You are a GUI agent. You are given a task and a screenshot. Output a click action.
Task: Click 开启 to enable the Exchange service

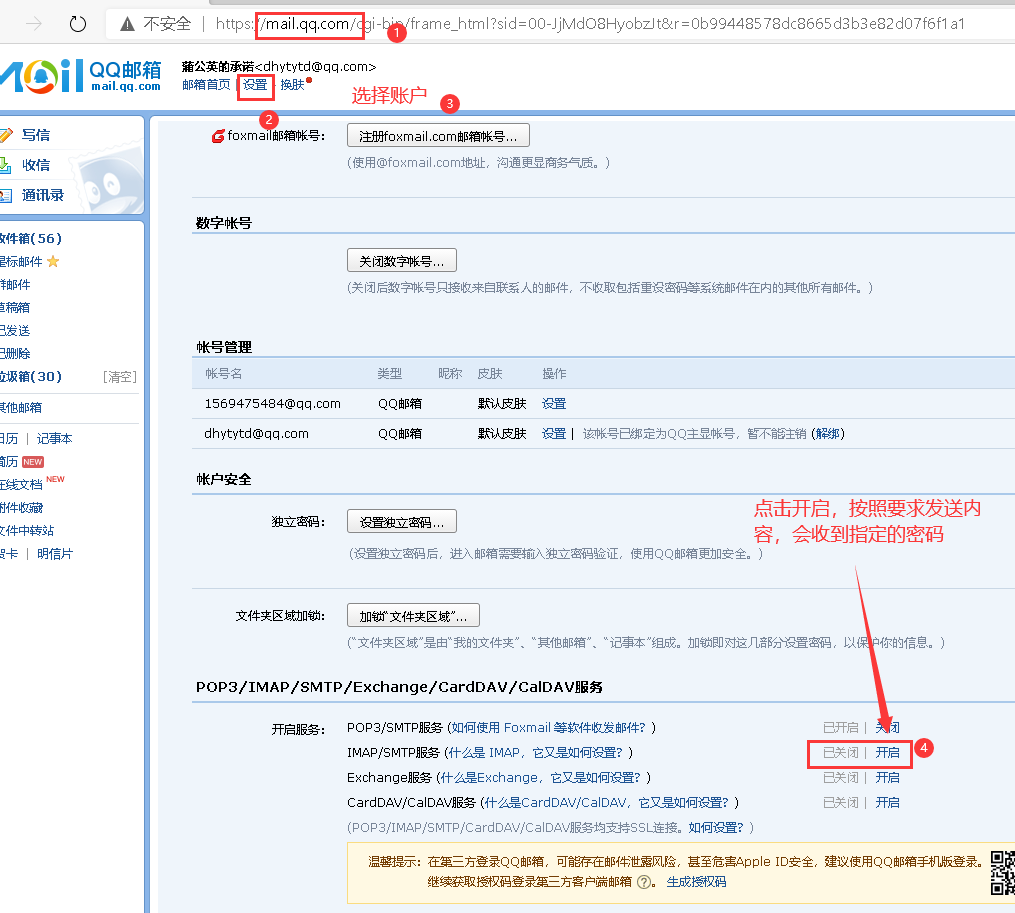(887, 777)
